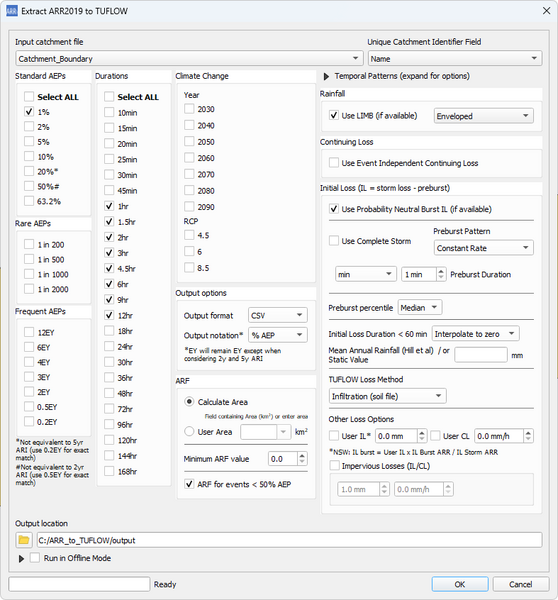The height and width of the screenshot is (600, 558).
Task: Enable the 12EY Frequent AEP checkbox
Action: click(29, 332)
